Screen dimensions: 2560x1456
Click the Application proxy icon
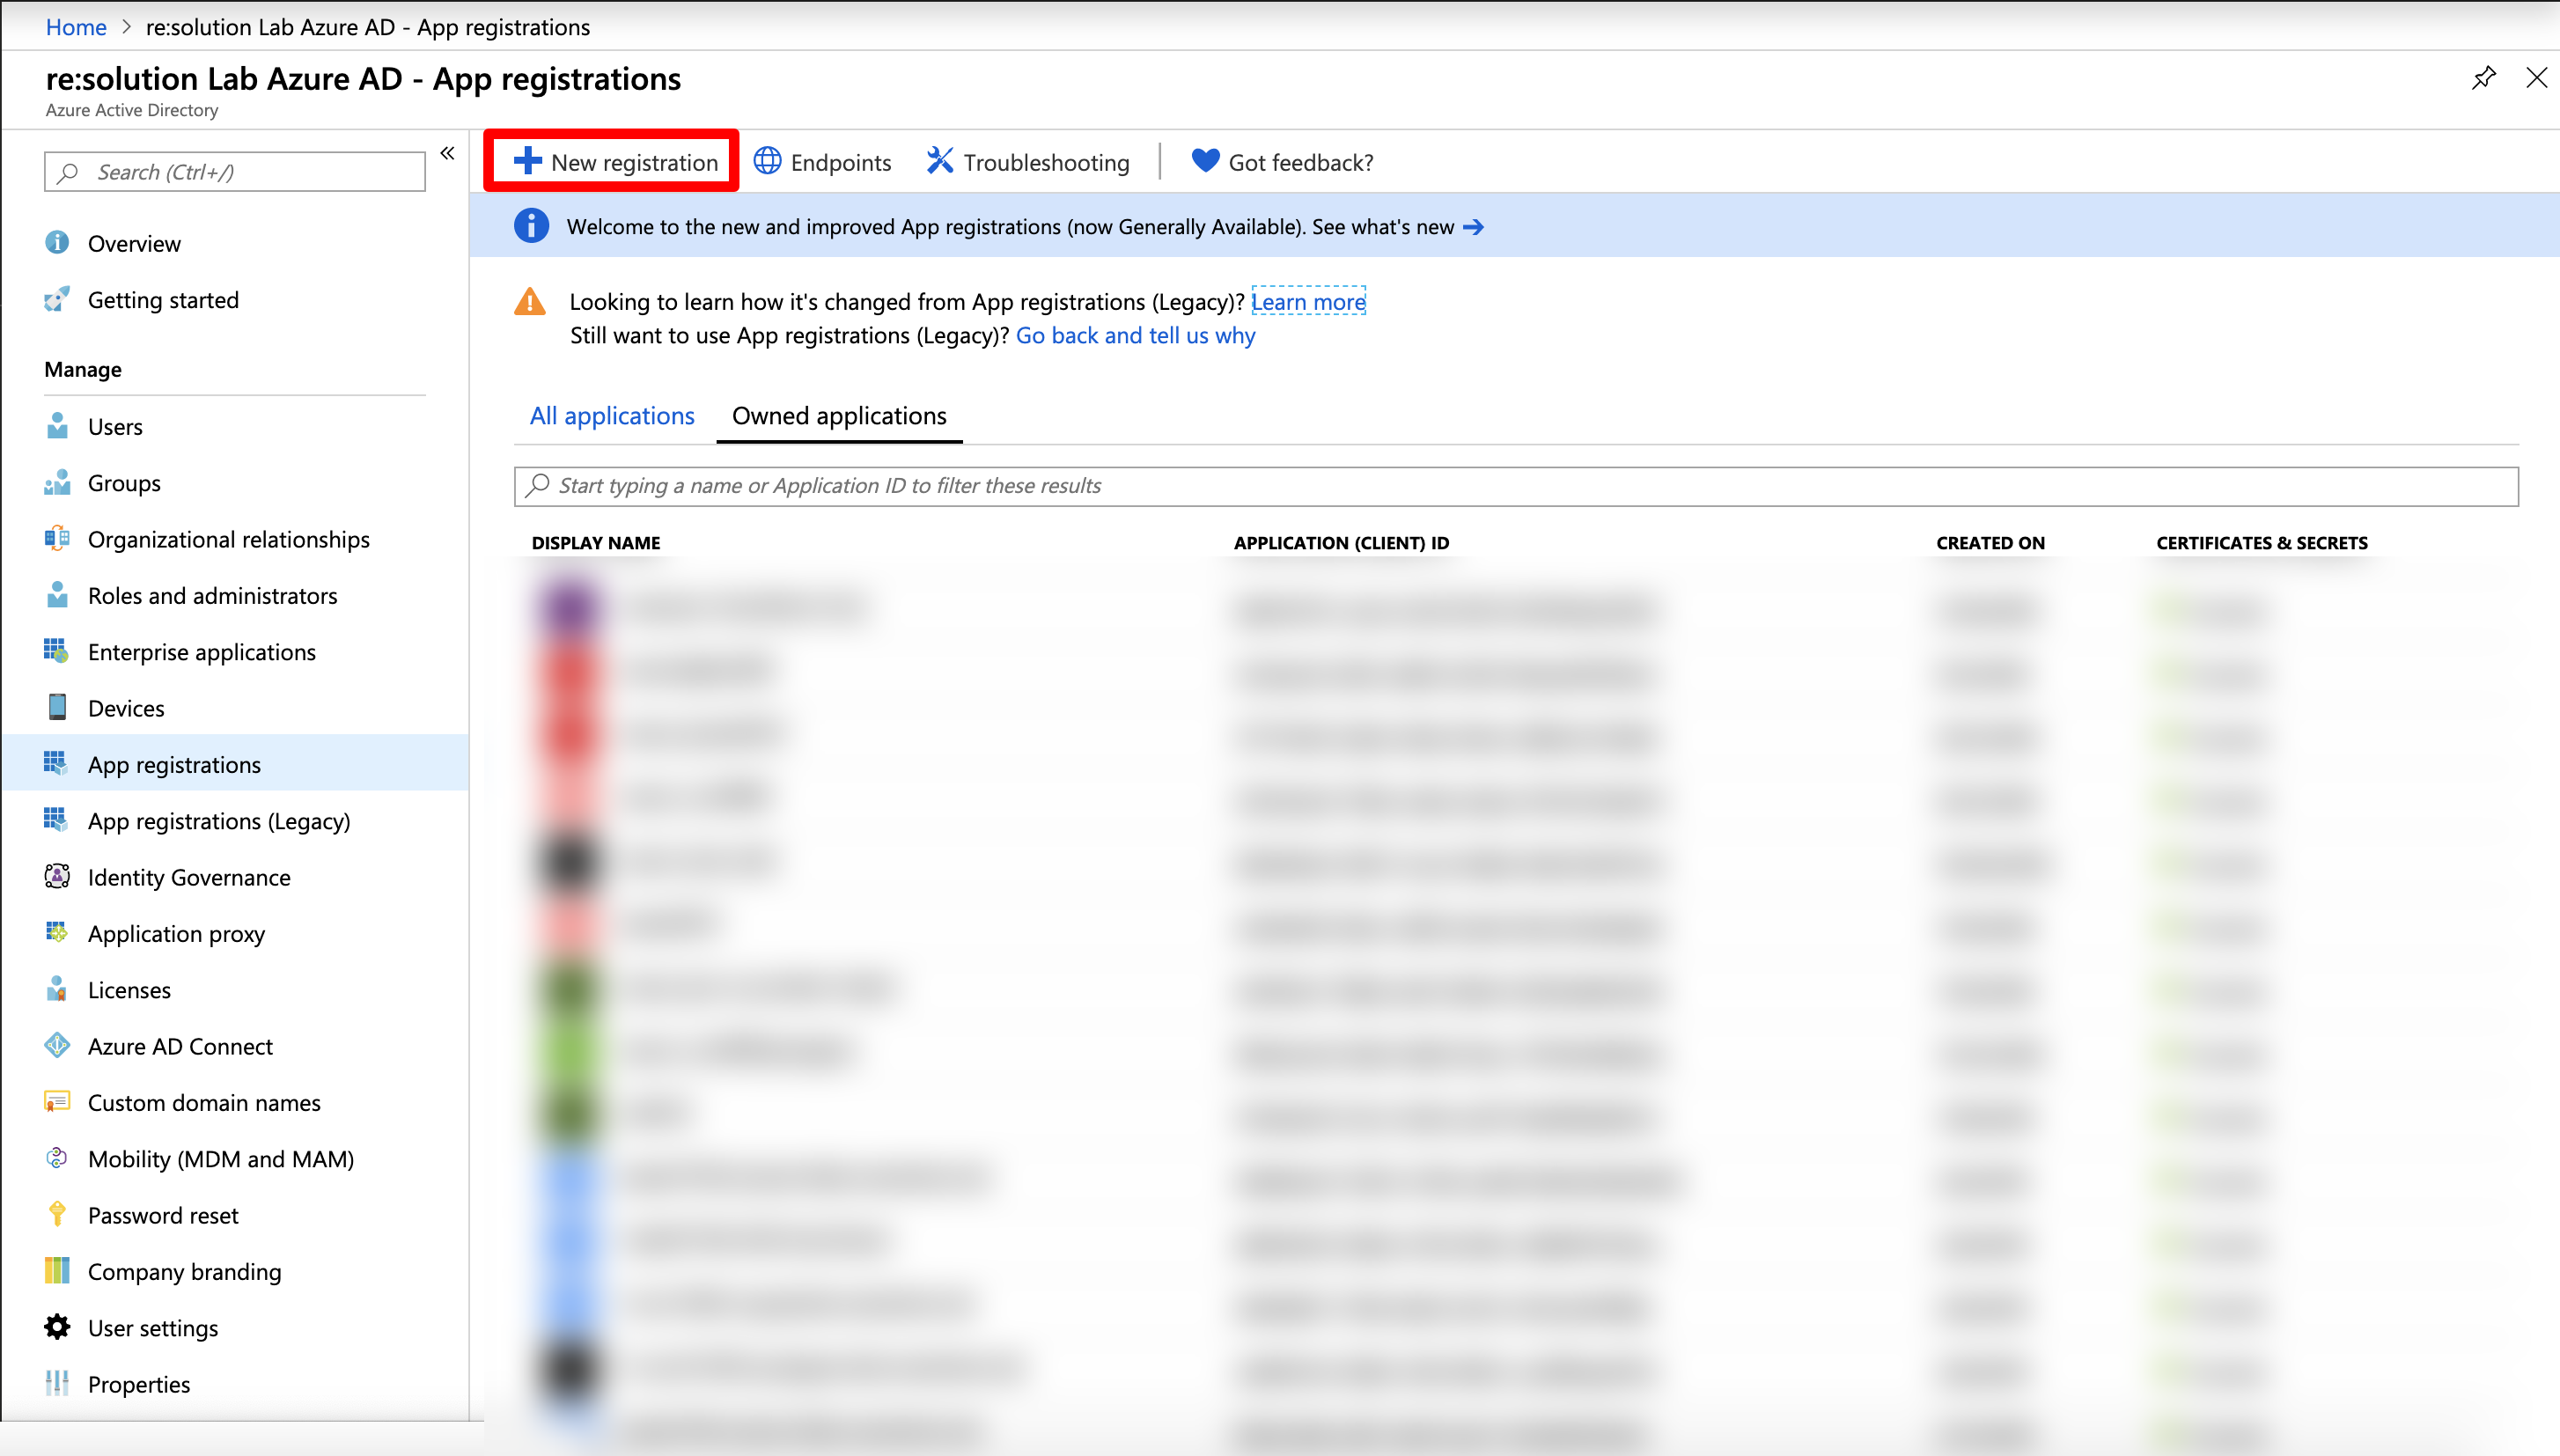tap(57, 932)
